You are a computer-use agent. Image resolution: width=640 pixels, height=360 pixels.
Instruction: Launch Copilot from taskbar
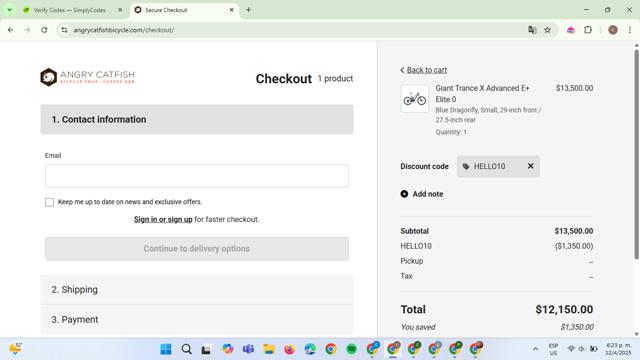pos(228,349)
